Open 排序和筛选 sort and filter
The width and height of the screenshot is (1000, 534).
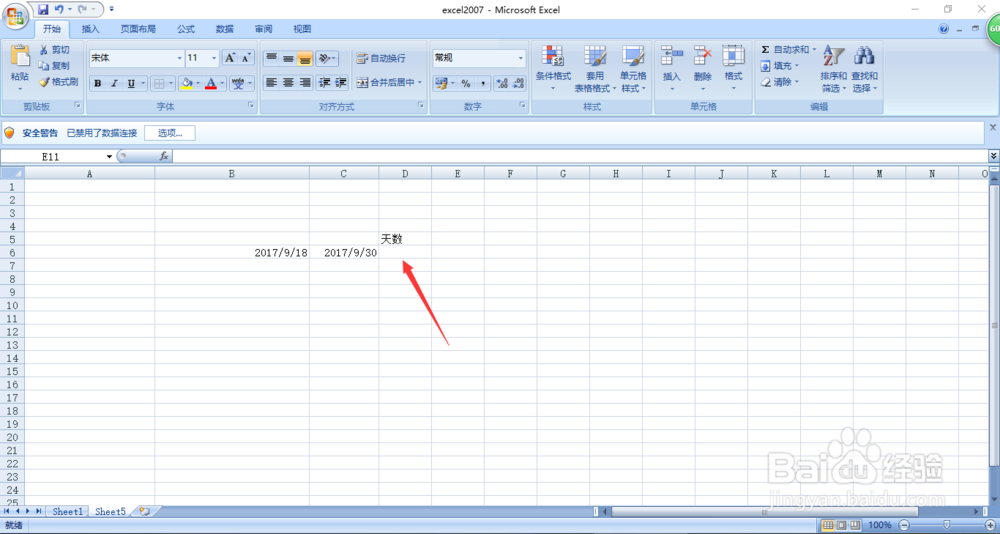tap(833, 68)
